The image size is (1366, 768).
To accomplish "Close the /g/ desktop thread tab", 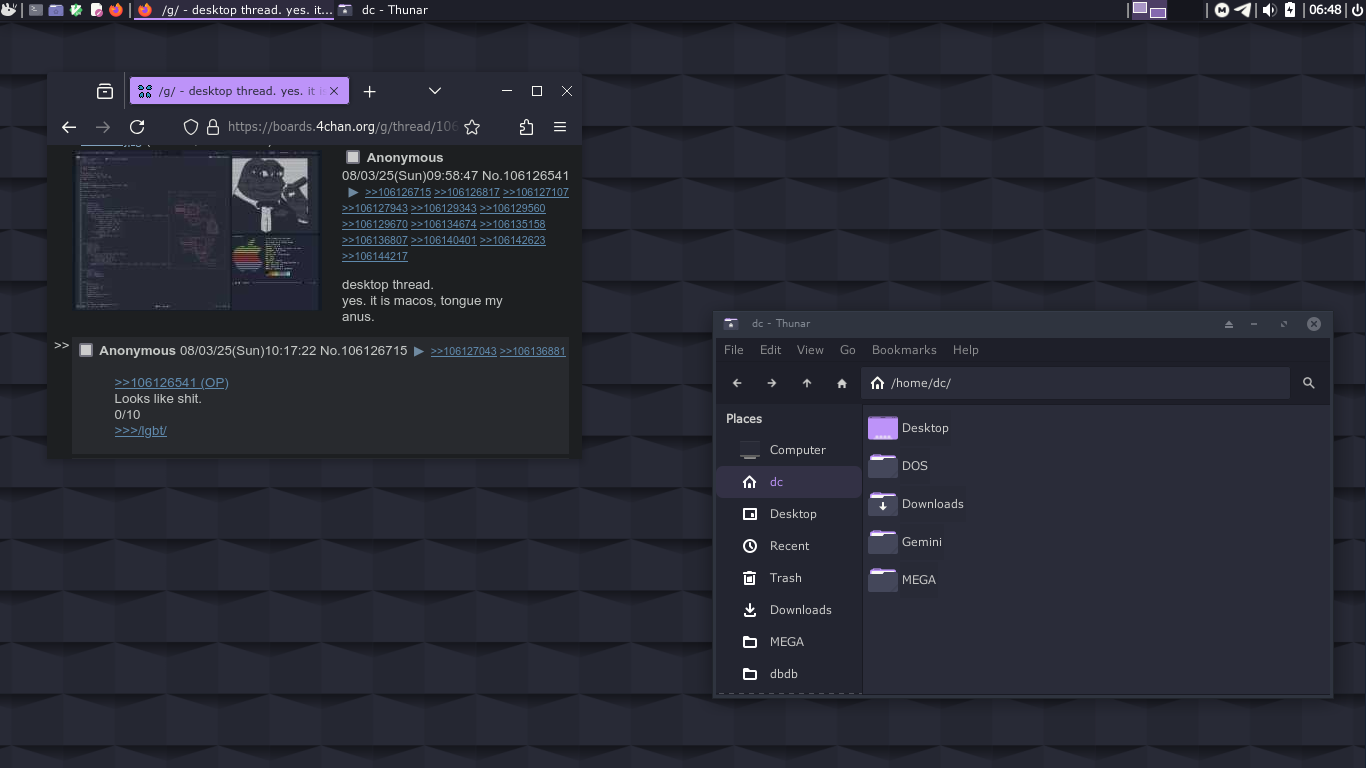I will (x=334, y=91).
